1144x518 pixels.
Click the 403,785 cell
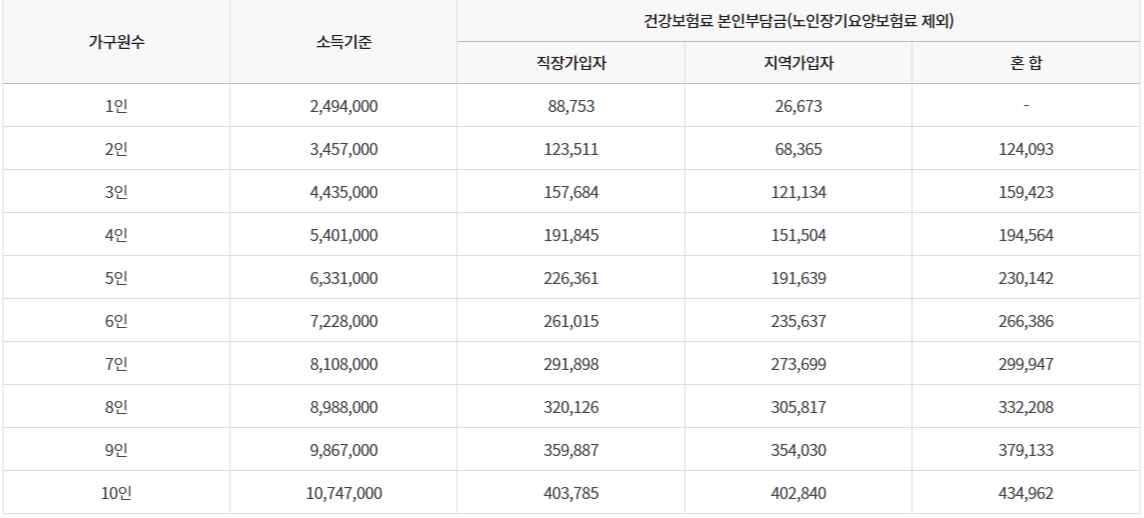coord(571,493)
